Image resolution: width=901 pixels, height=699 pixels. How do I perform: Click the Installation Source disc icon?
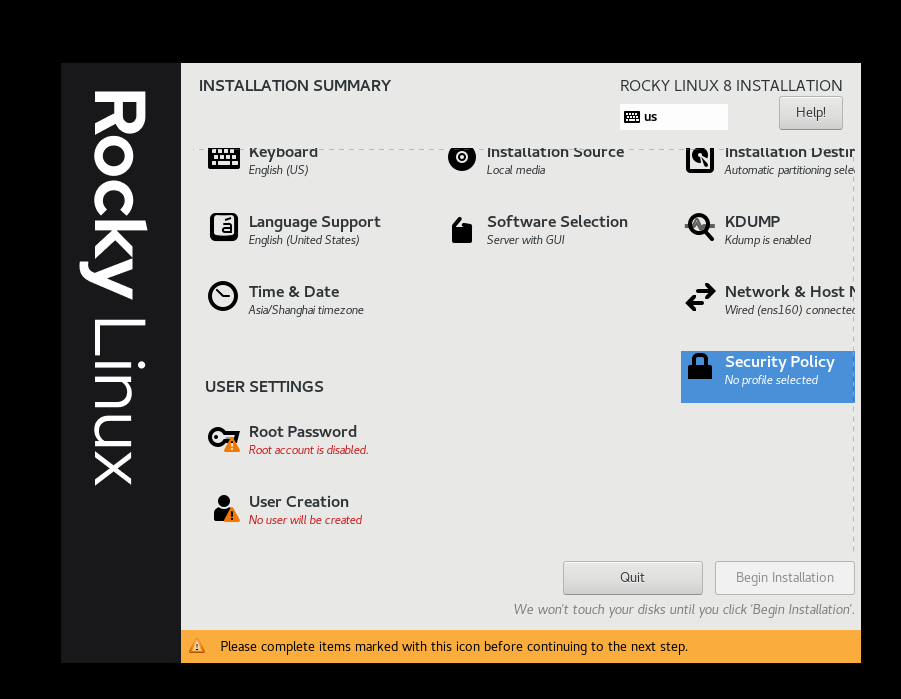click(462, 158)
